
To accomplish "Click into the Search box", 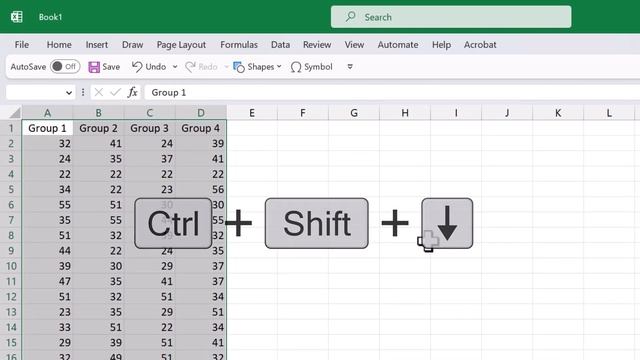I will pyautogui.click(x=451, y=17).
